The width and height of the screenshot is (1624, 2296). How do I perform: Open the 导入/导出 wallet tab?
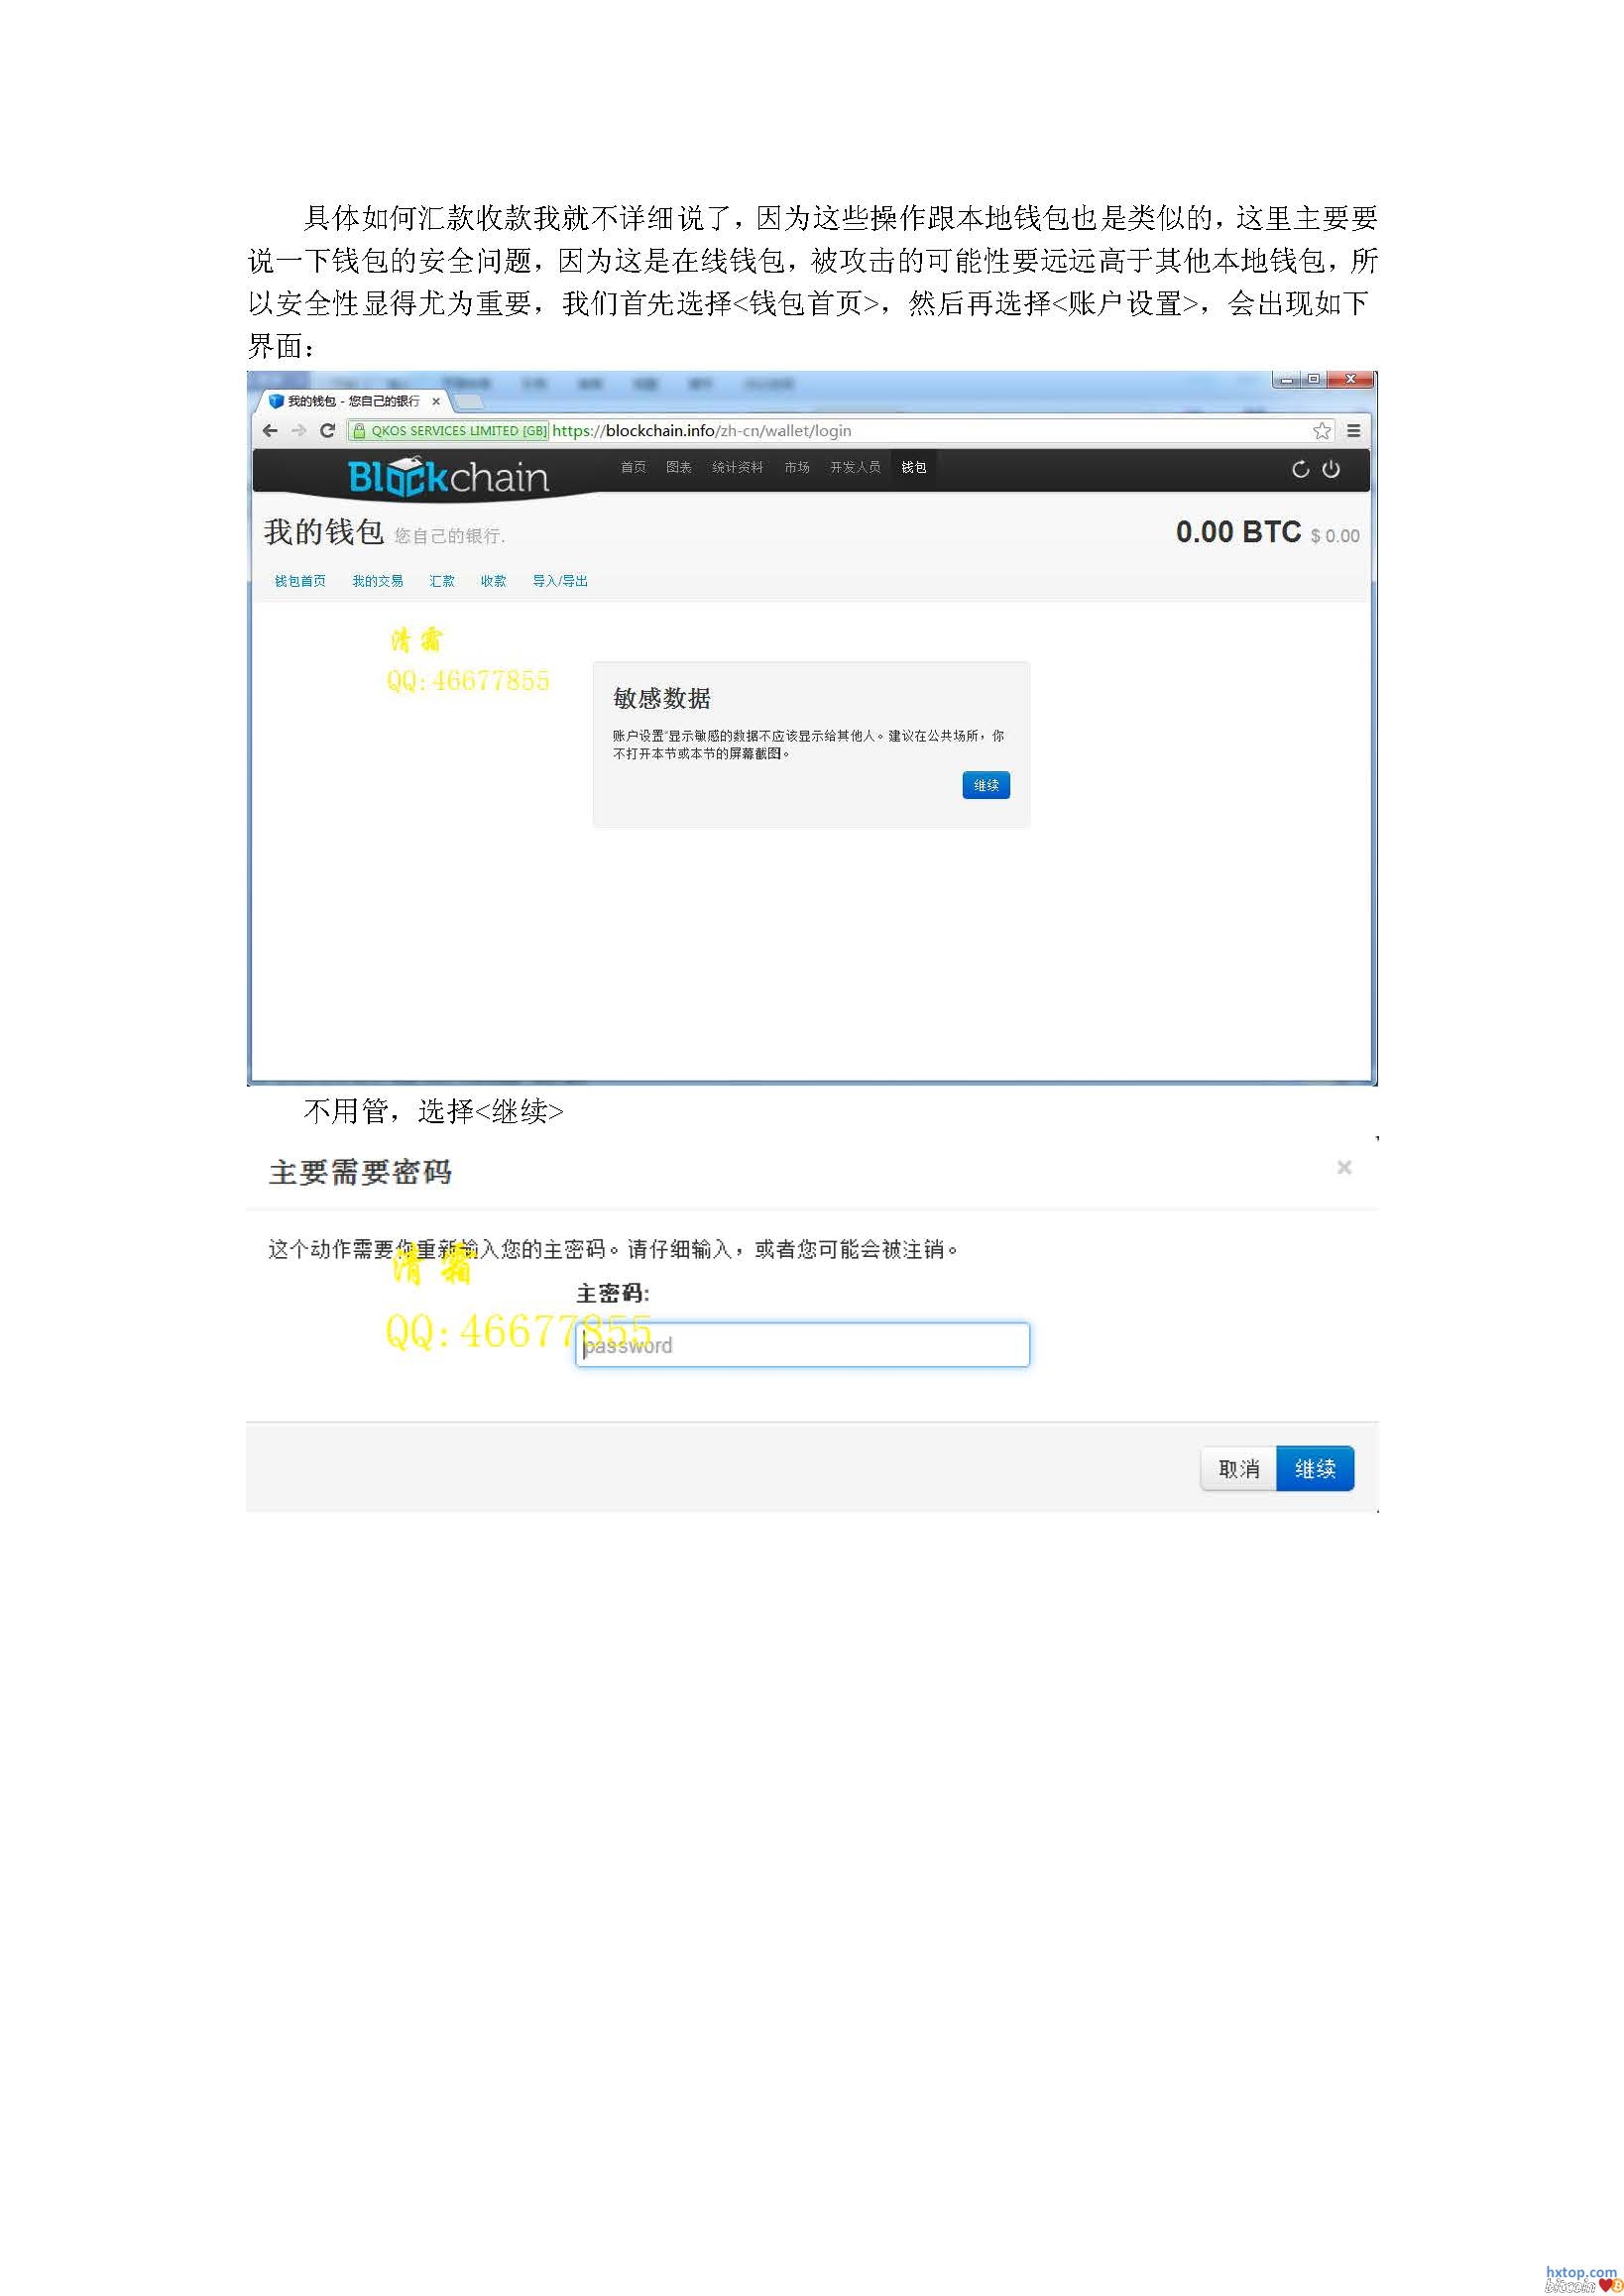click(560, 581)
